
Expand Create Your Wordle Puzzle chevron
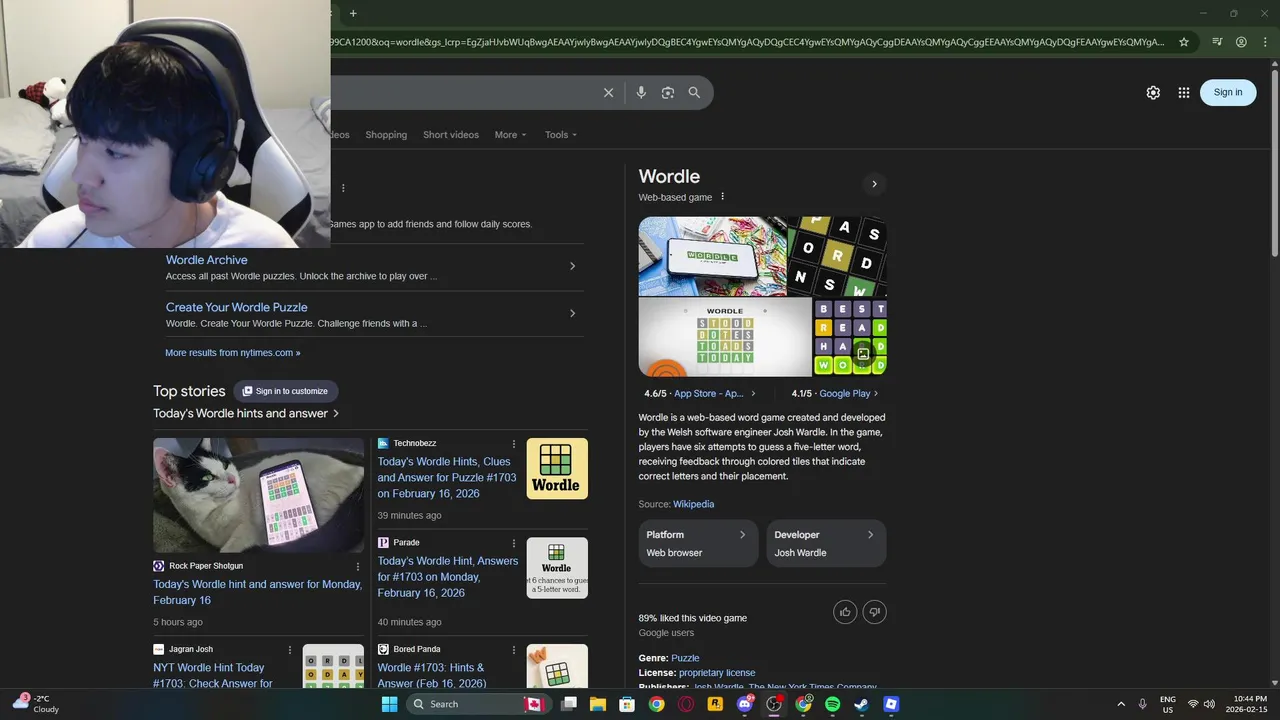(572, 313)
